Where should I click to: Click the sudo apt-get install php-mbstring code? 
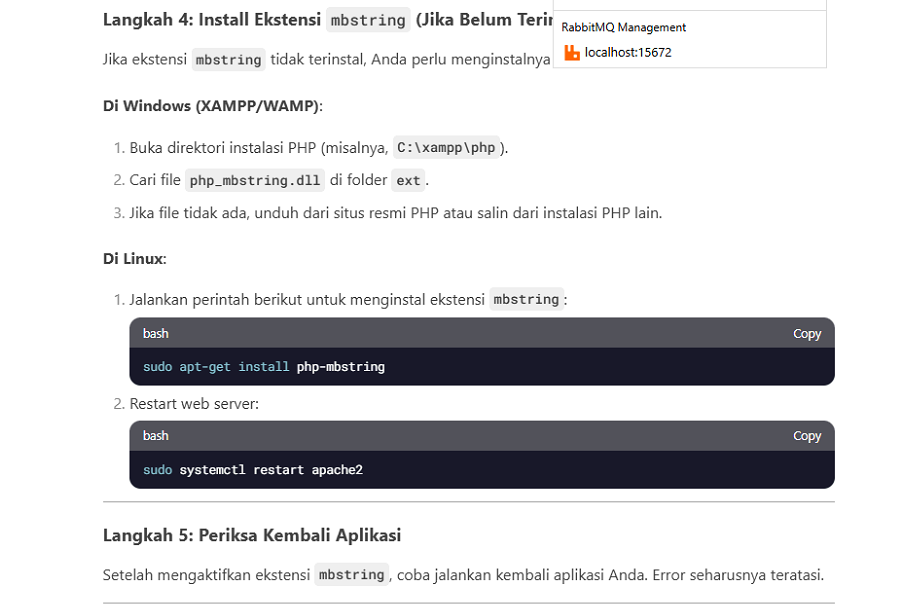coord(264,367)
